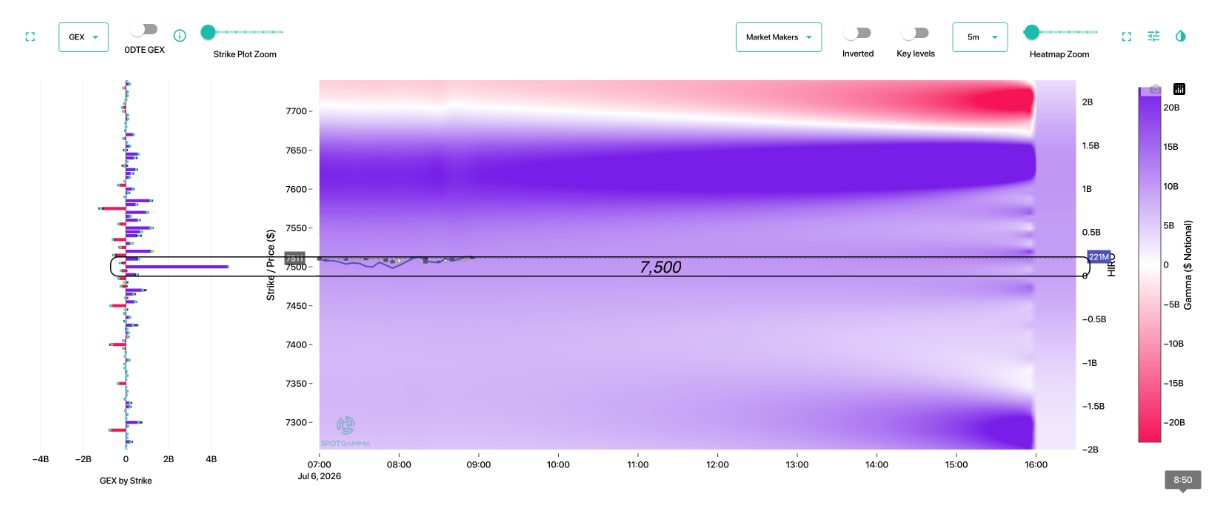Enable the 0DTE GEX switch

click(144, 30)
